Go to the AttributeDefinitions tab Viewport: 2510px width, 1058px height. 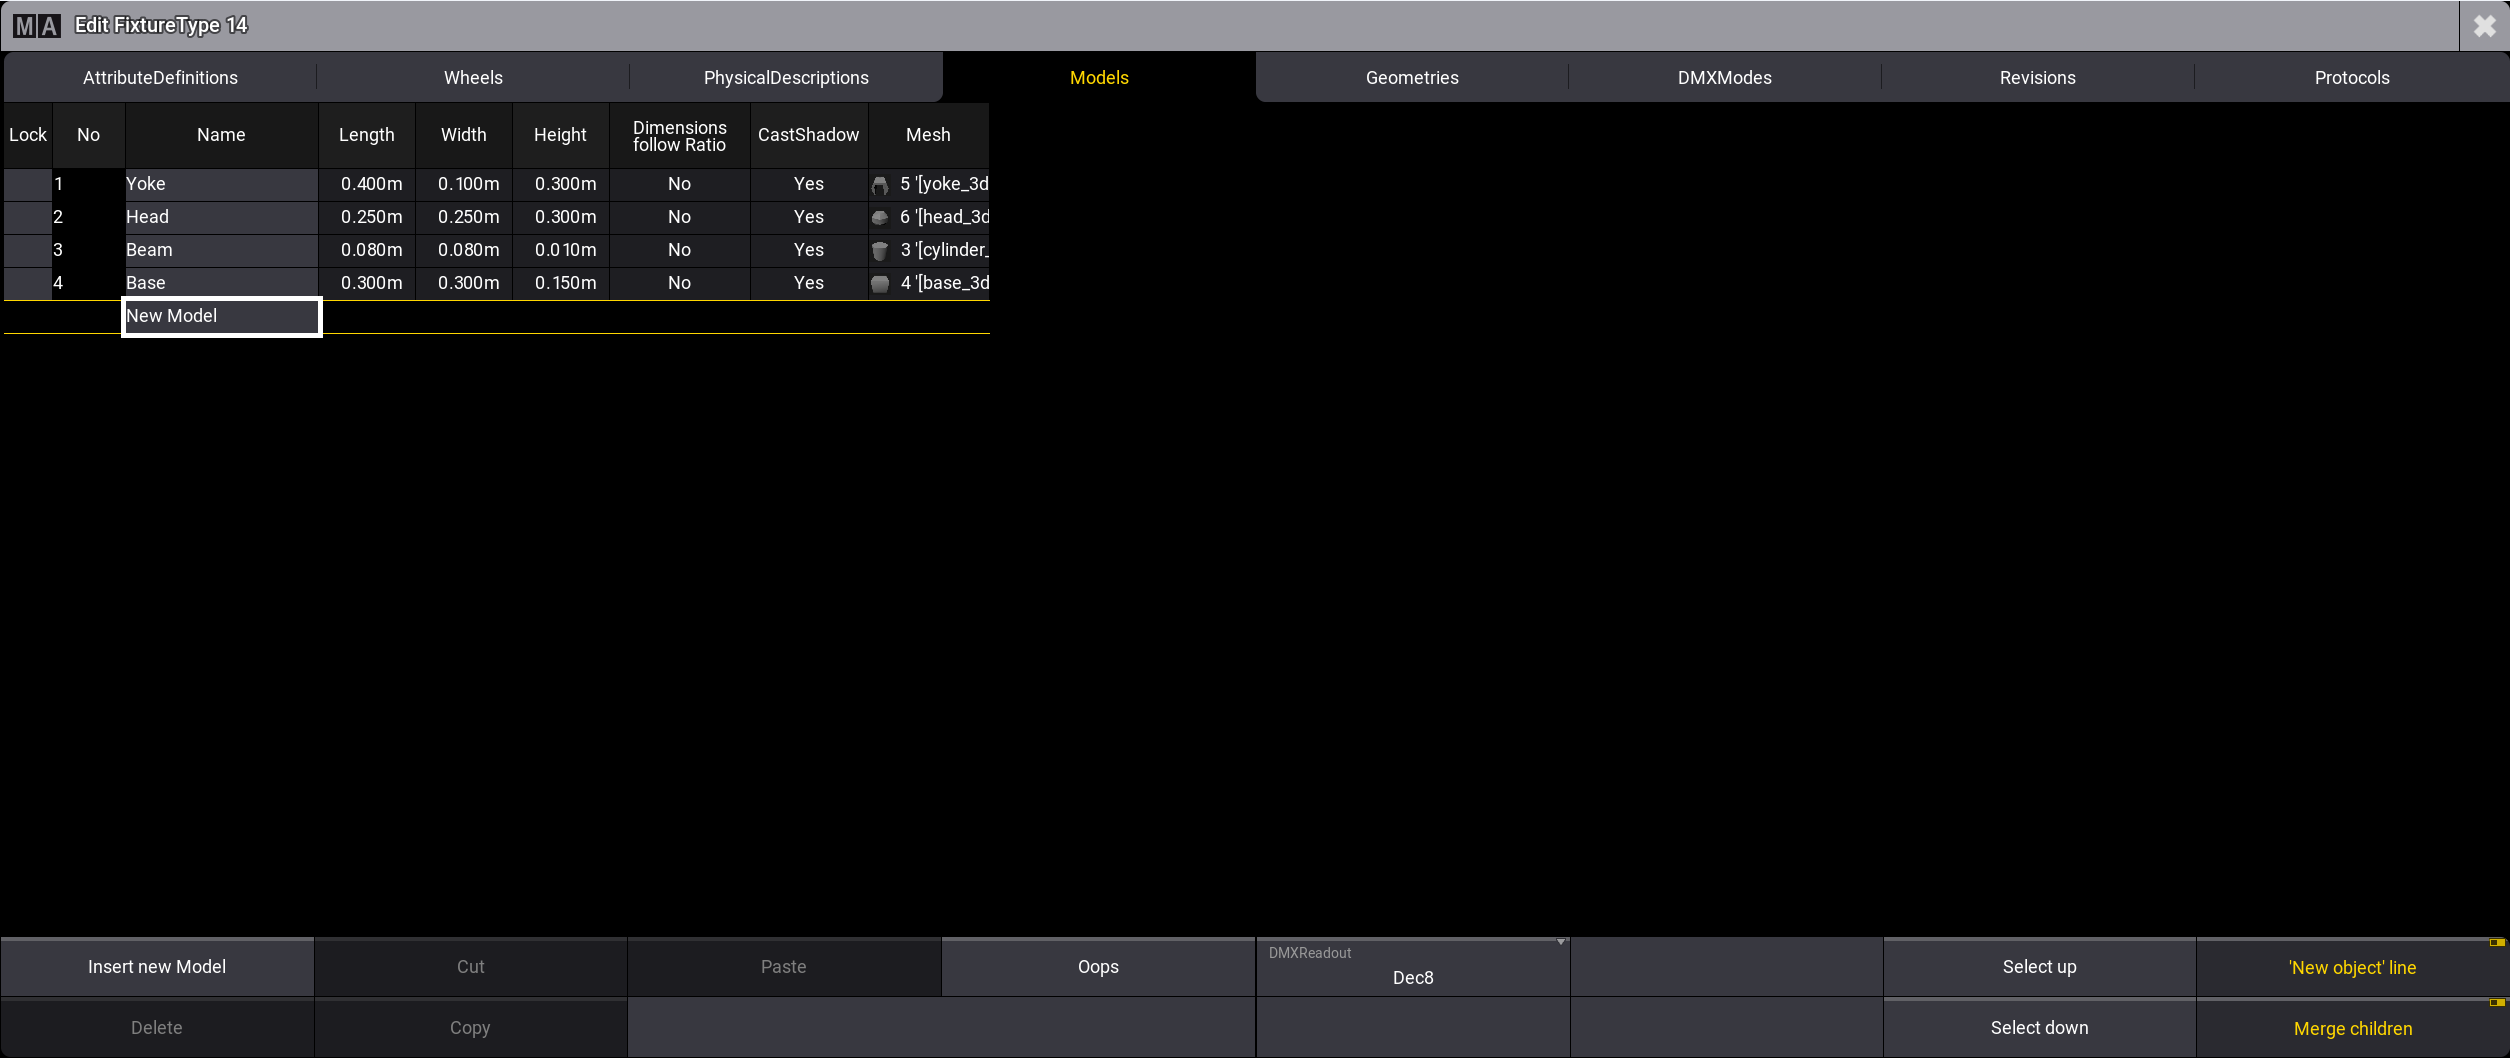coord(160,78)
